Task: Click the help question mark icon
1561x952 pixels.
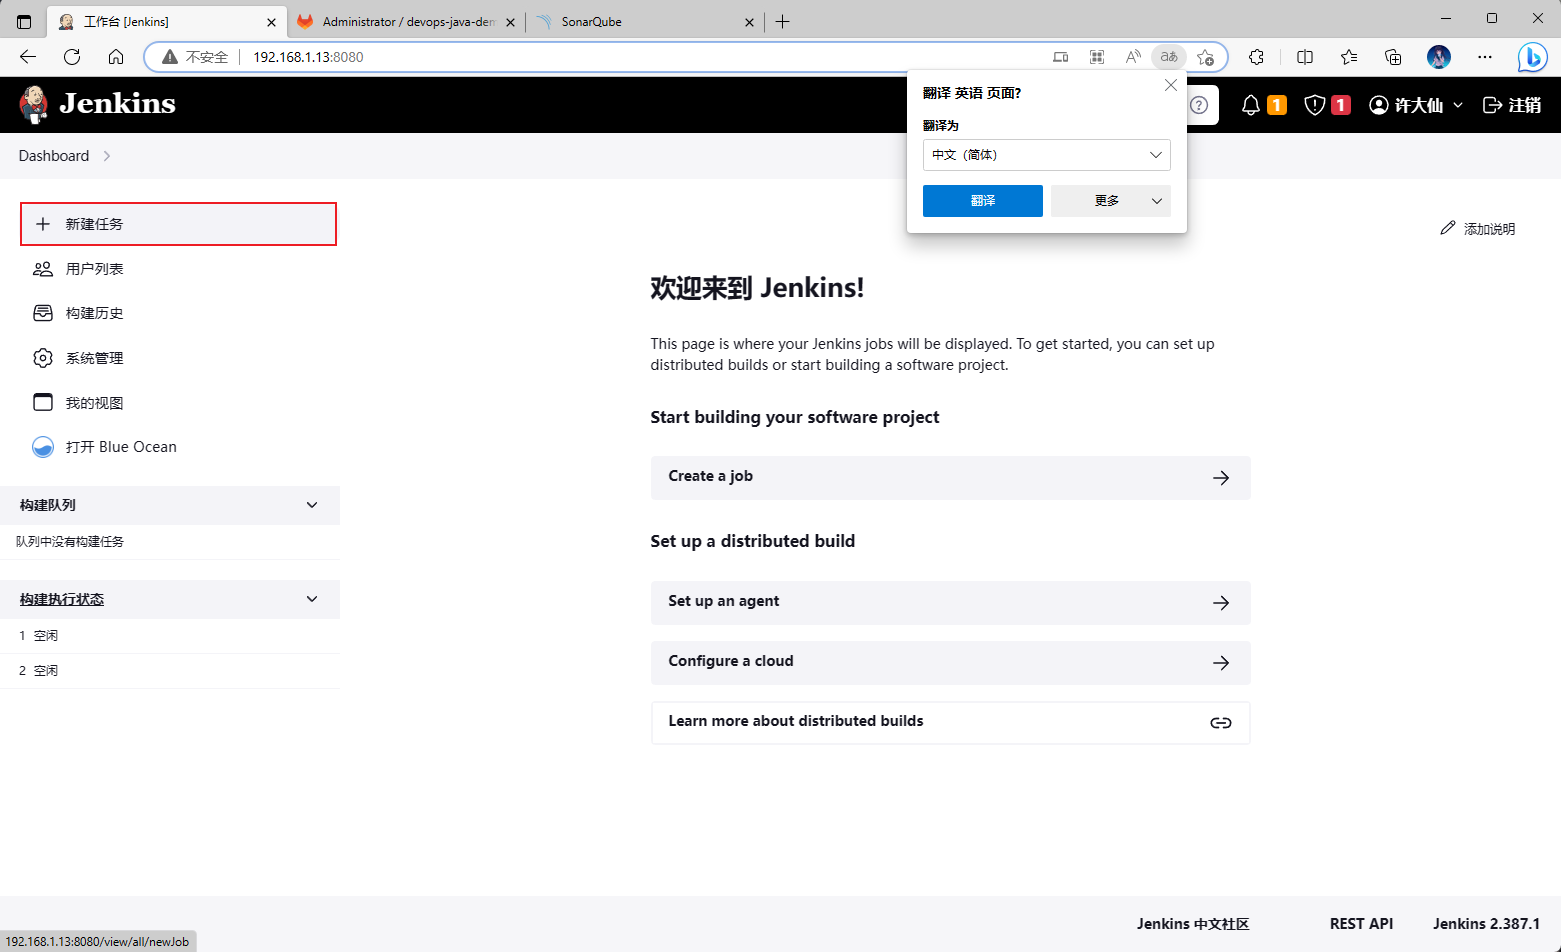Action: [x=1199, y=105]
